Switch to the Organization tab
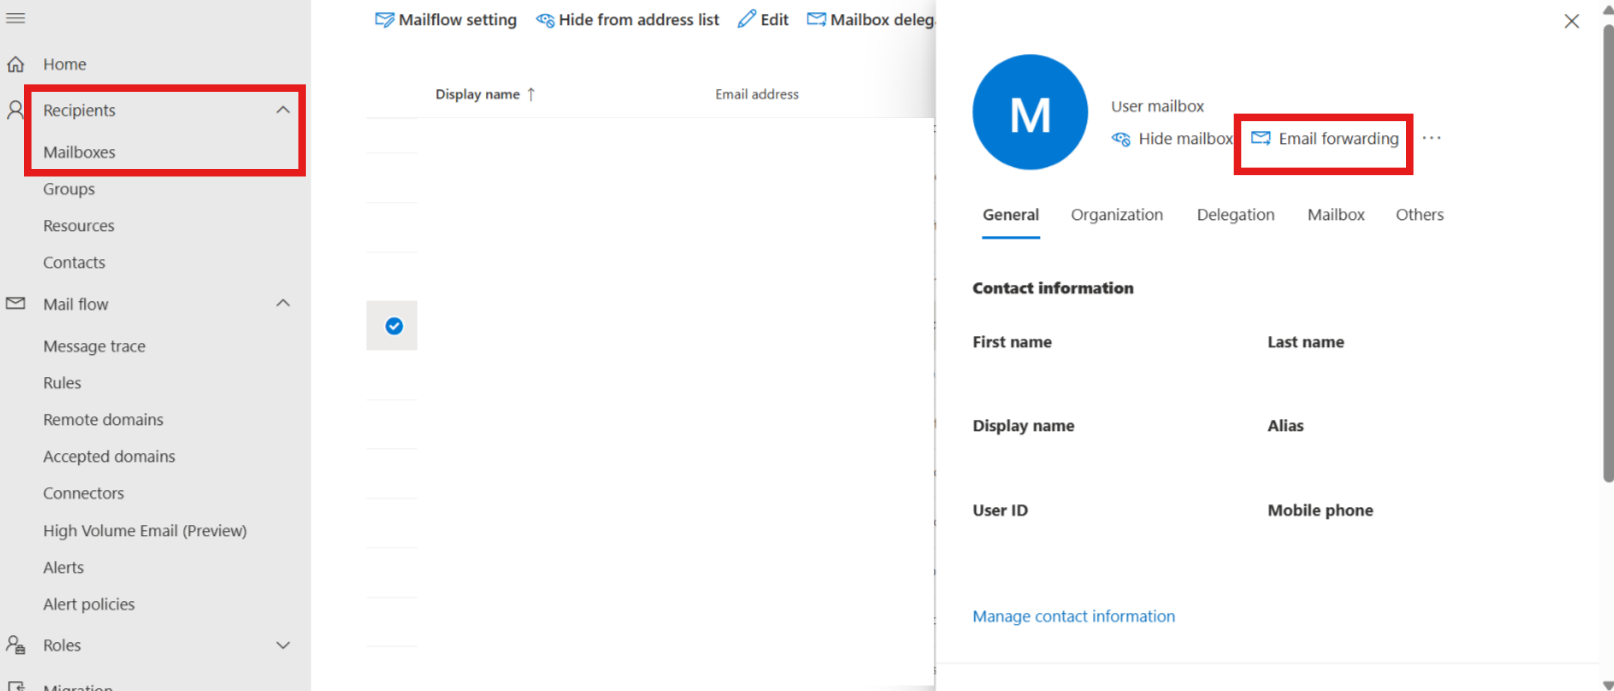 coord(1117,215)
